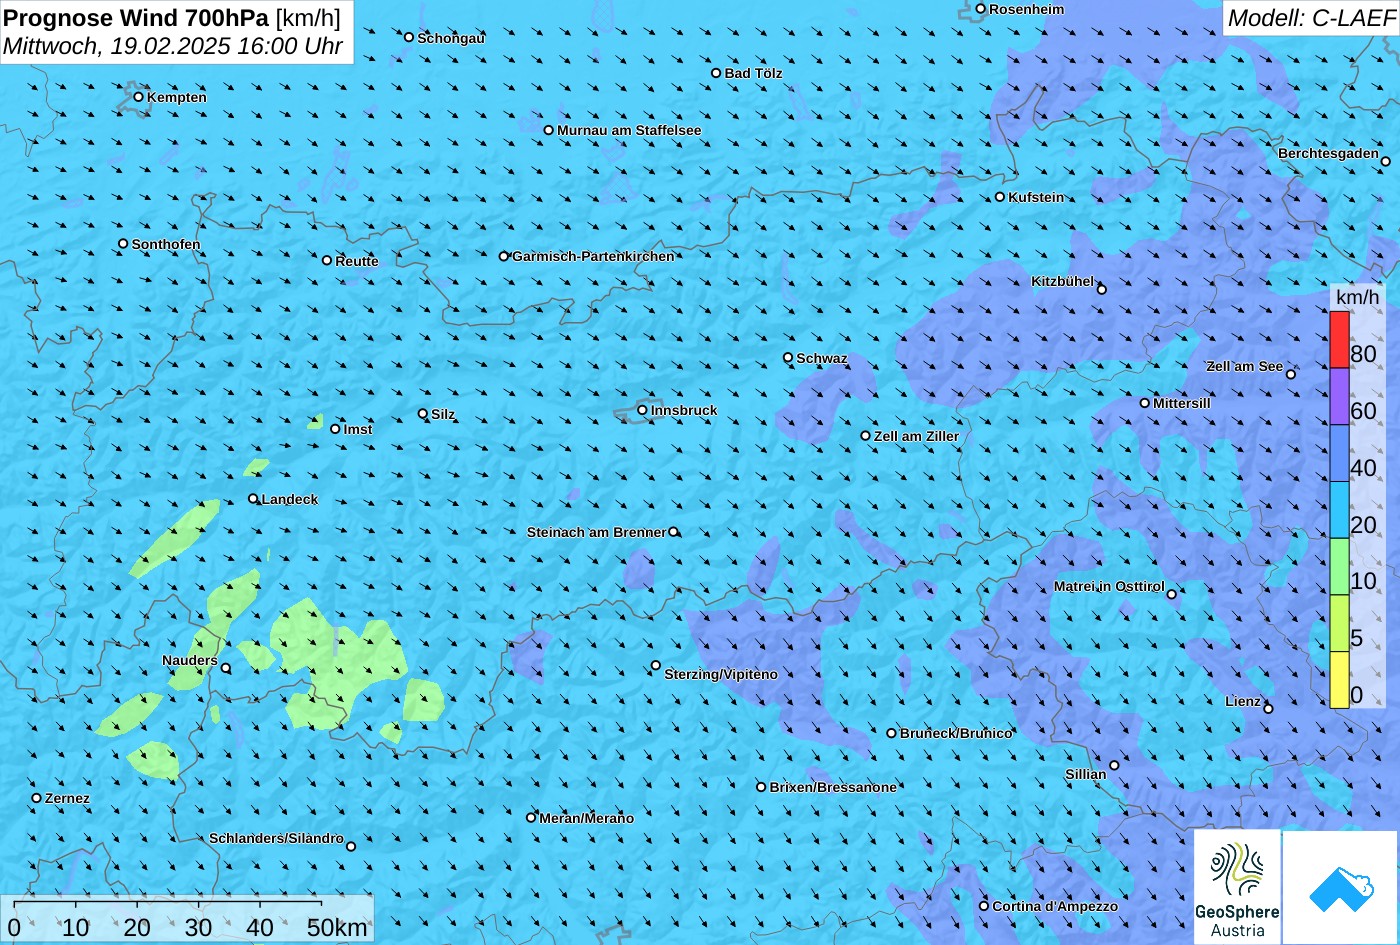The height and width of the screenshot is (945, 1400).
Task: Click the Steinach am Brenner label
Action: coord(596,532)
